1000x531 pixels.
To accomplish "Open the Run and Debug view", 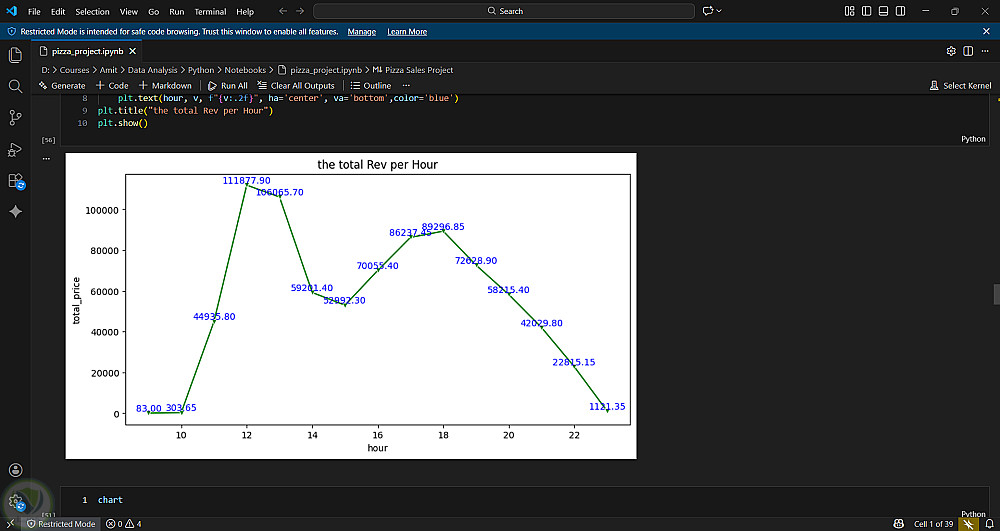I will click(15, 150).
